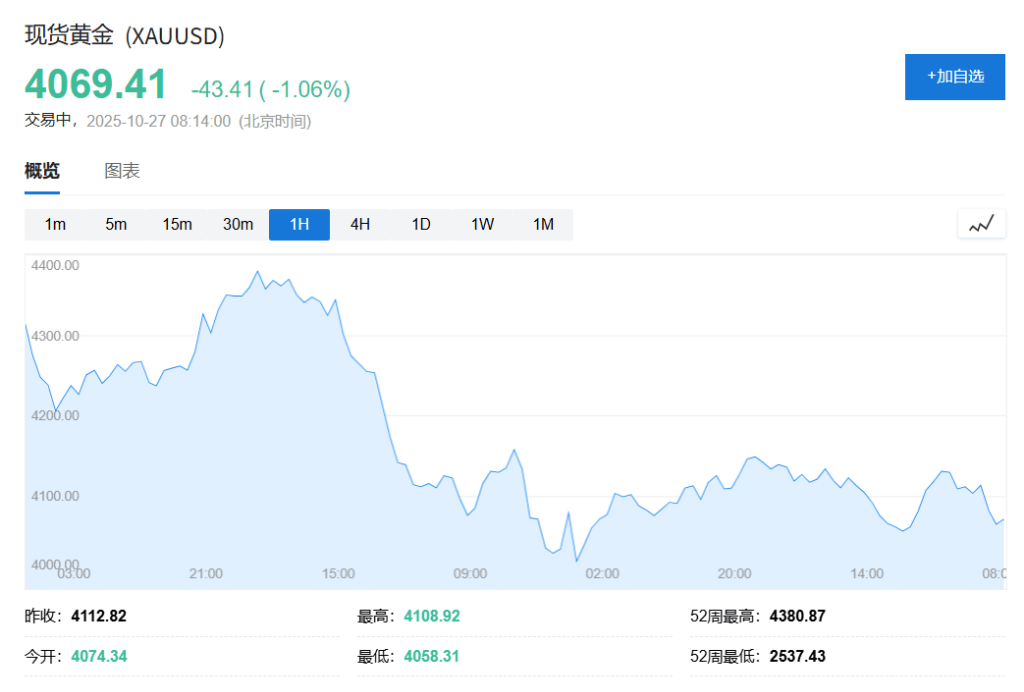Select the 1W time interval
The height and width of the screenshot is (692, 1024).
[482, 224]
